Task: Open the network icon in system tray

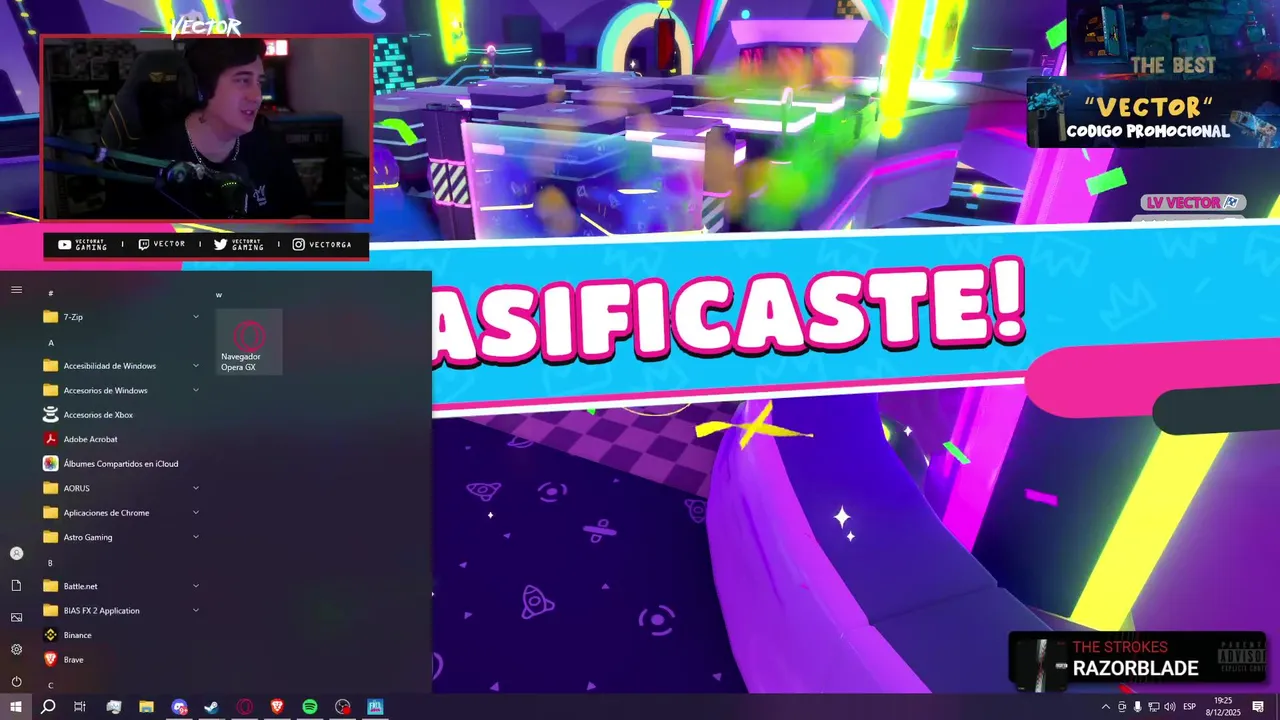Action: 1154,707
